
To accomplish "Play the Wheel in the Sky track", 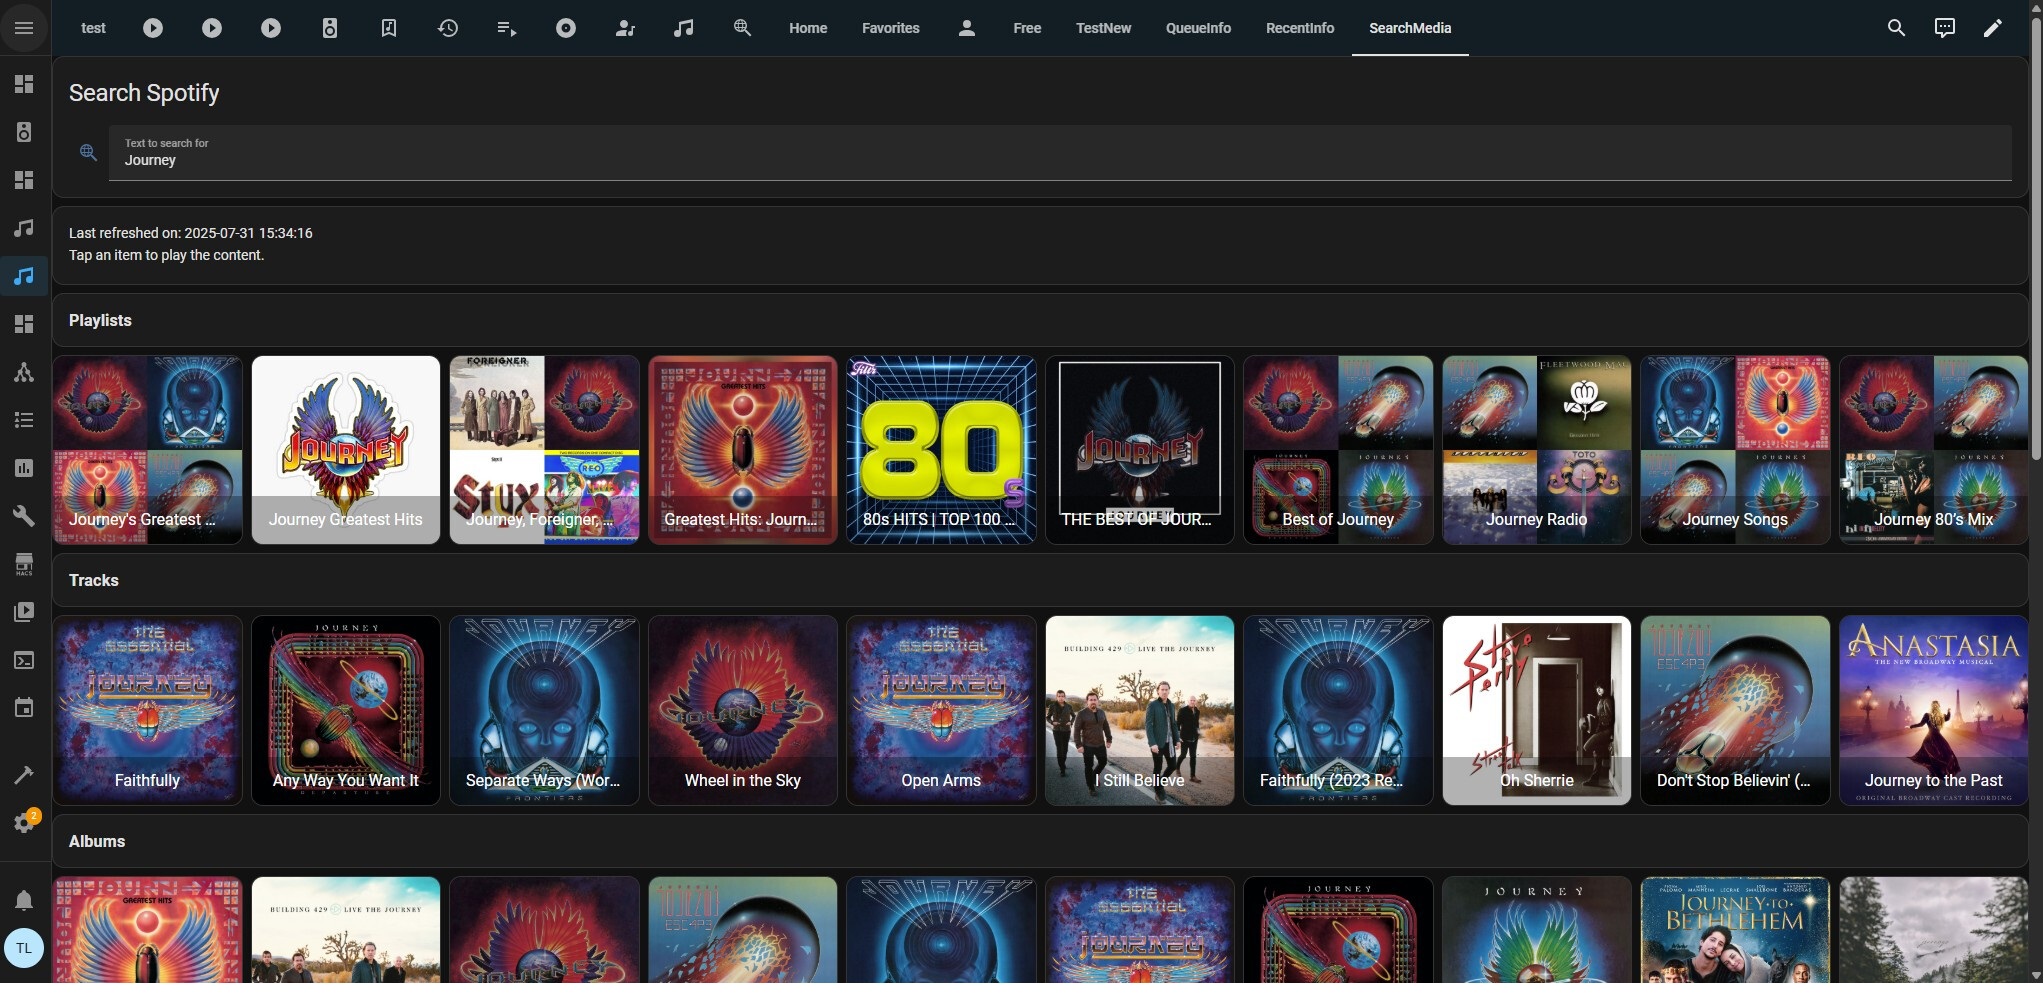I will (x=743, y=710).
